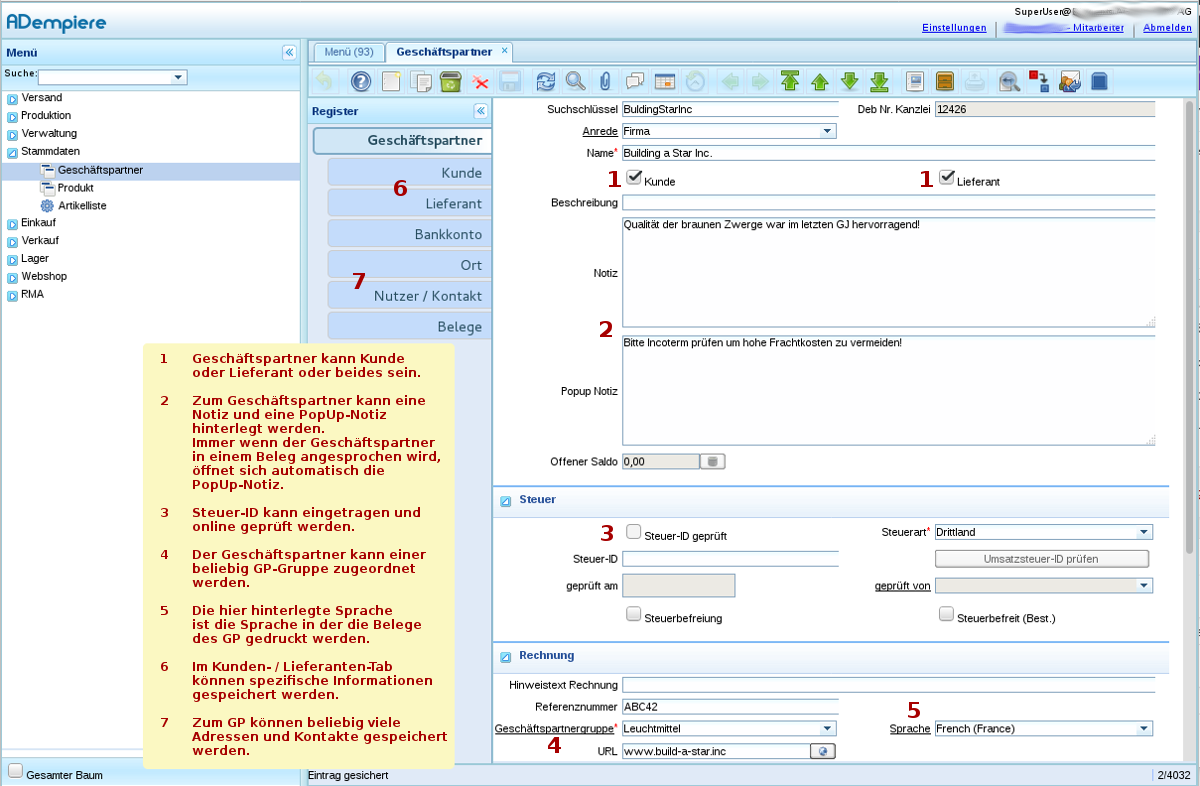The height and width of the screenshot is (786, 1200).
Task: Refresh the record data
Action: (546, 82)
